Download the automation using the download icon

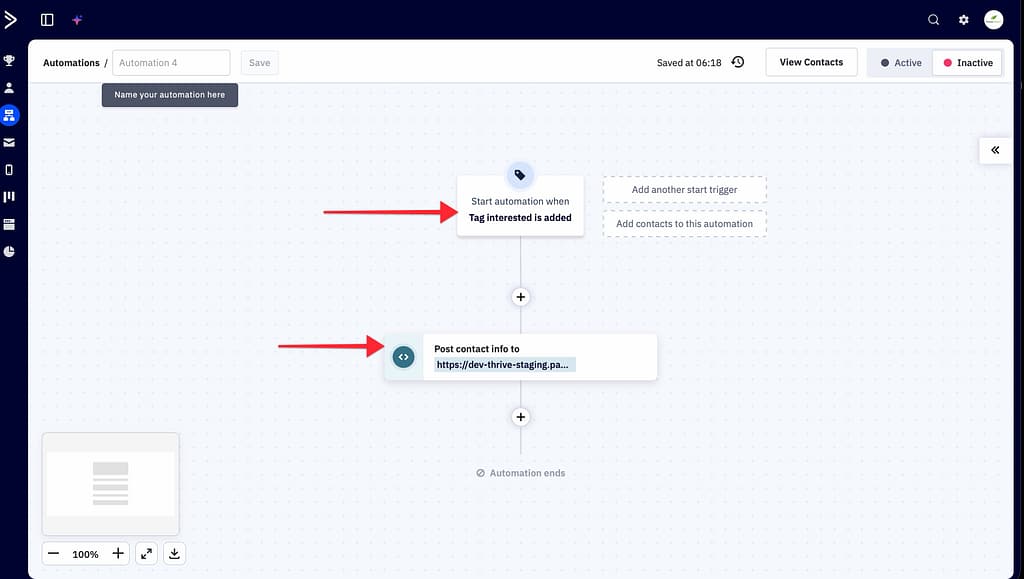coord(174,553)
